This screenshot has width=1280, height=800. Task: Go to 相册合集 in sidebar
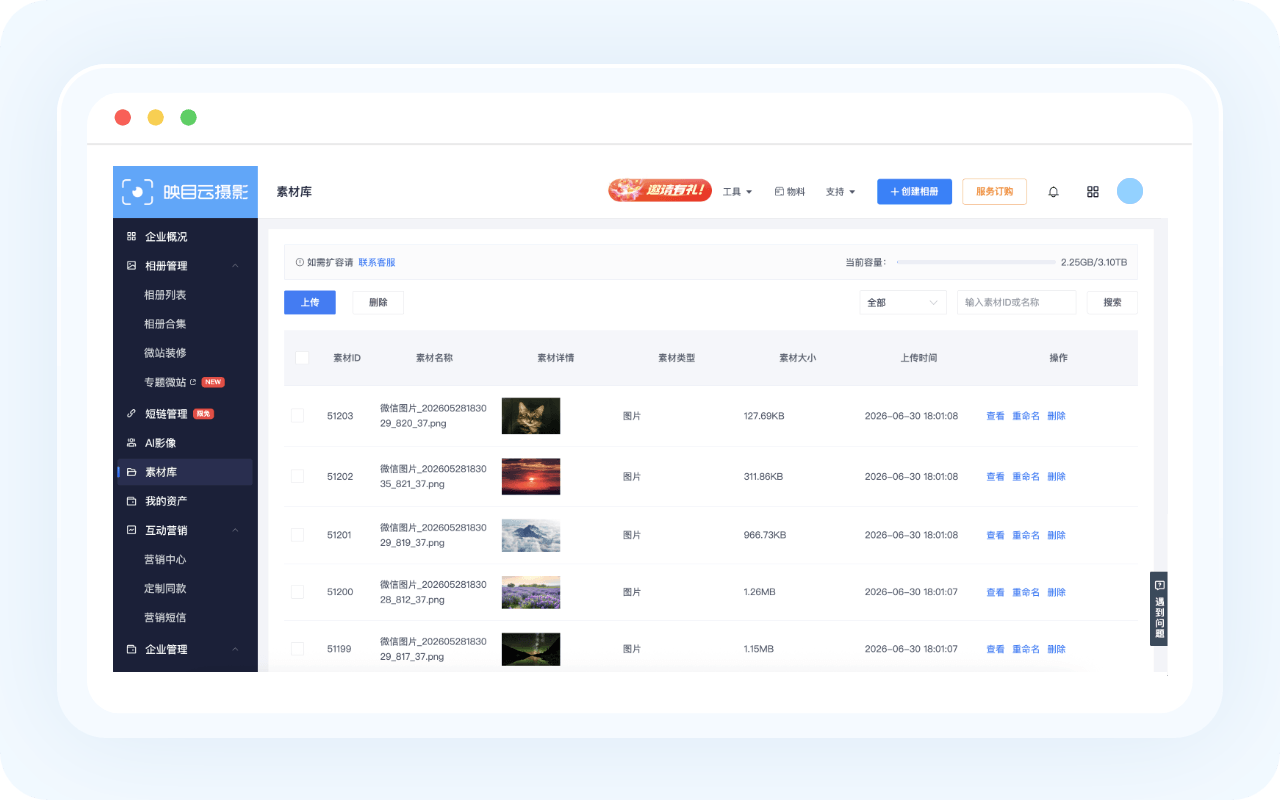pyautogui.click(x=165, y=324)
